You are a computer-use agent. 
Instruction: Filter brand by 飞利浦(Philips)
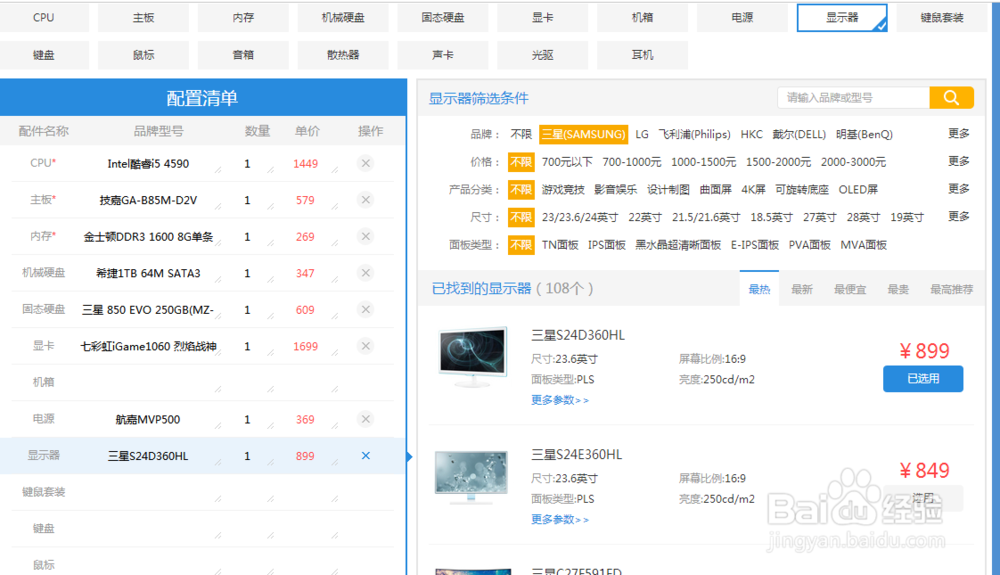tap(695, 135)
